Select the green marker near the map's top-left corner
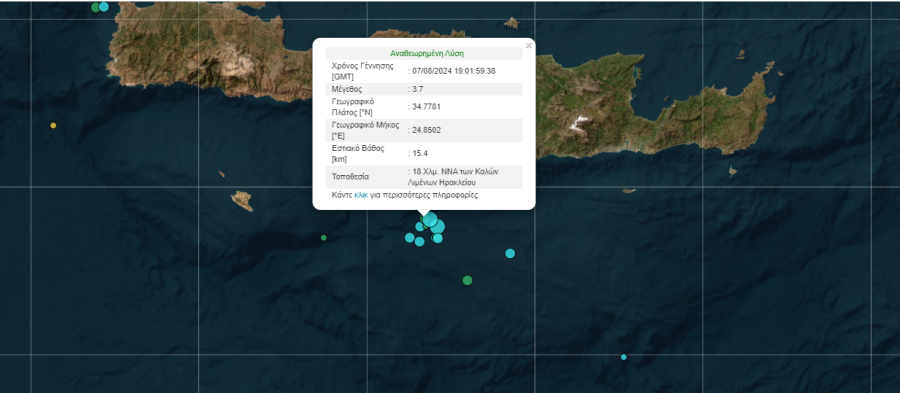This screenshot has height=393, width=900. point(95,7)
